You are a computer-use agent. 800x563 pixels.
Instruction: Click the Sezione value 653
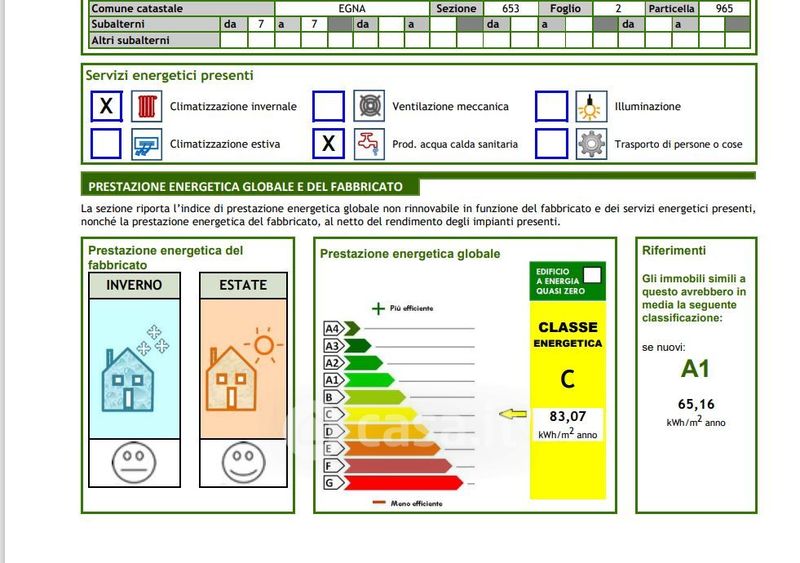click(510, 8)
